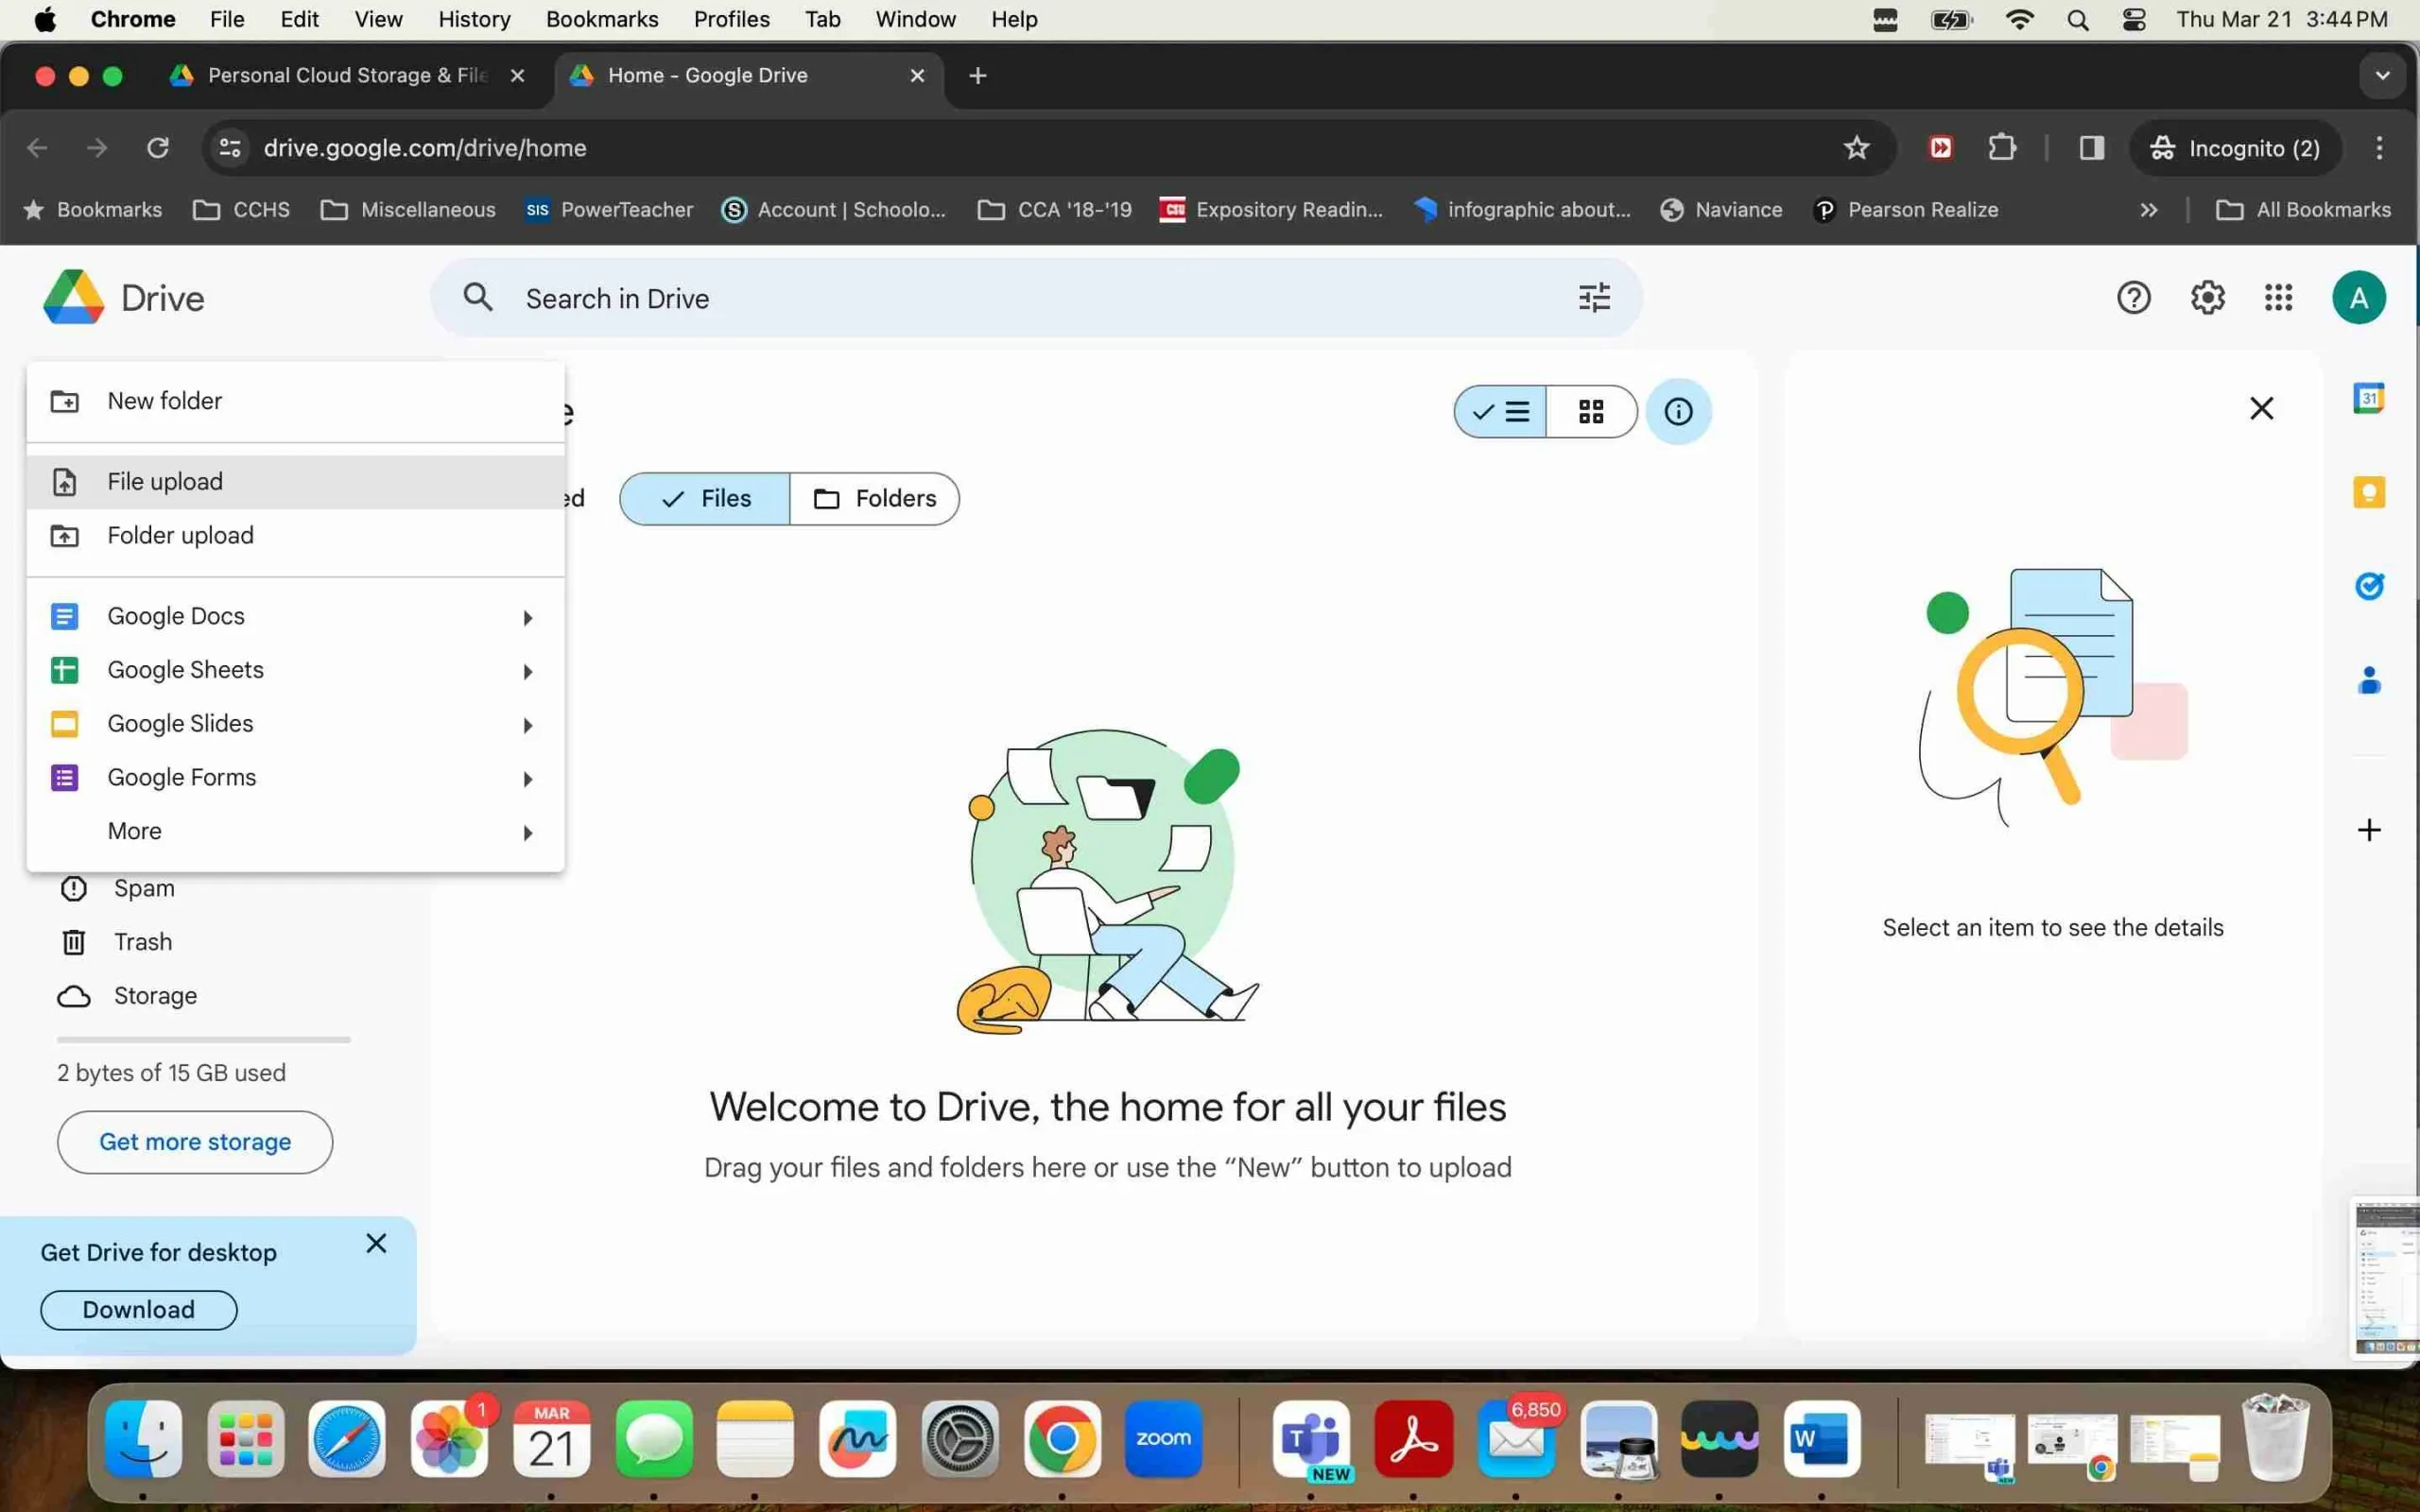Open Google Contacts side panel icon
This screenshot has width=2420, height=1512.
[x=2368, y=680]
